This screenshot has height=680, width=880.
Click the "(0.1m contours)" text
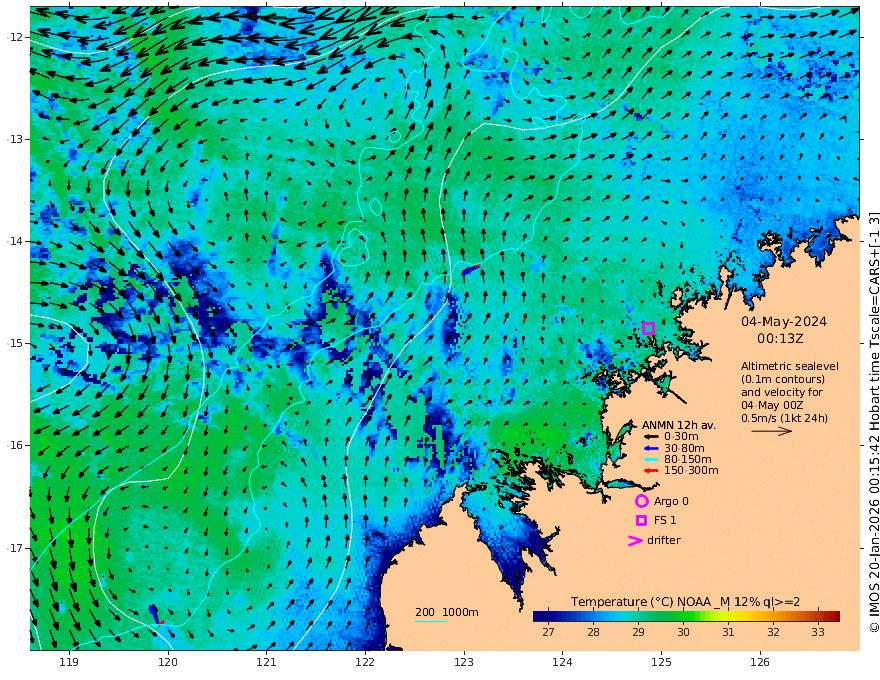click(783, 379)
